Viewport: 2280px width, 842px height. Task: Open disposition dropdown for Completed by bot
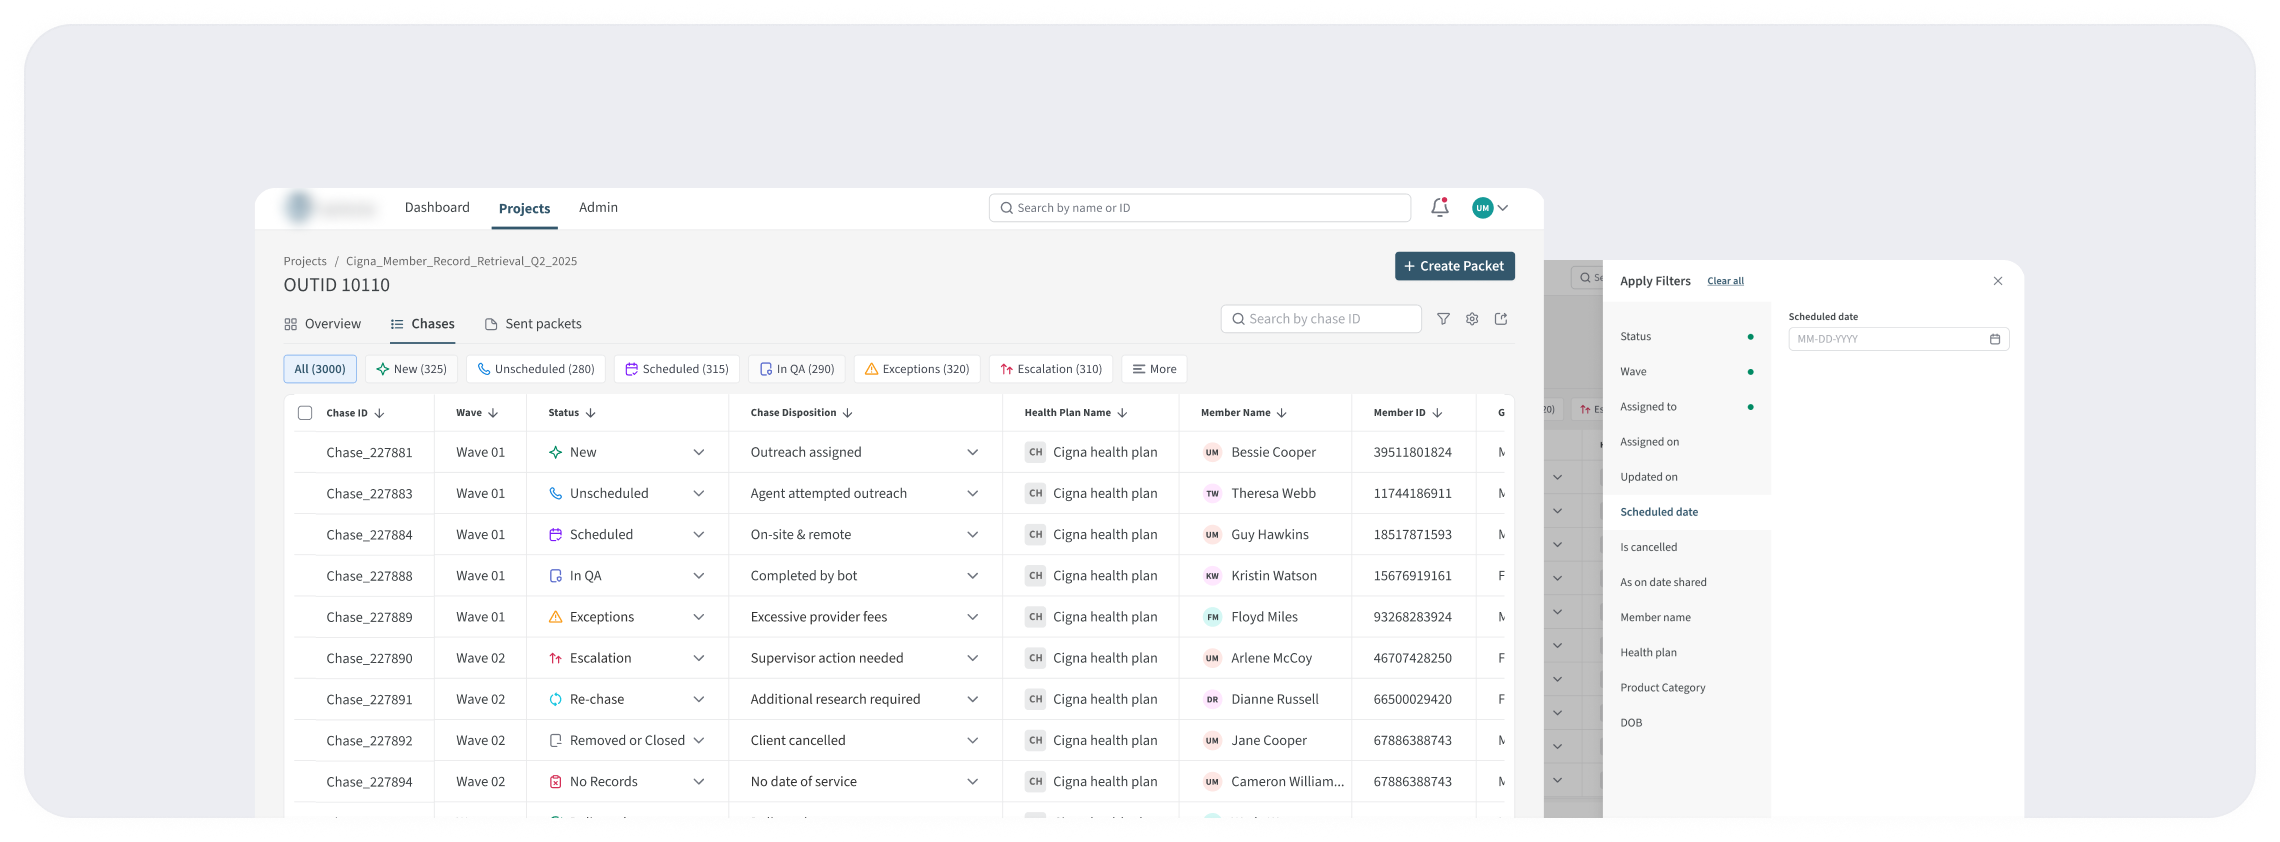pos(972,576)
